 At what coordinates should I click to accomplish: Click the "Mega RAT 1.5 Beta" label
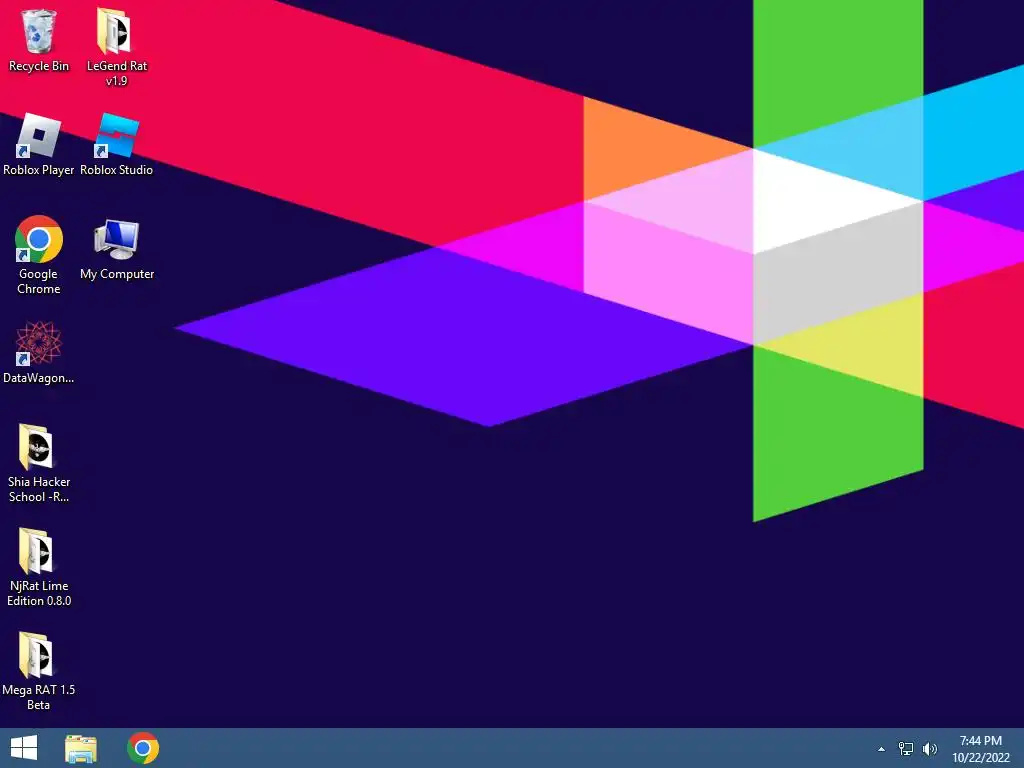(39, 697)
